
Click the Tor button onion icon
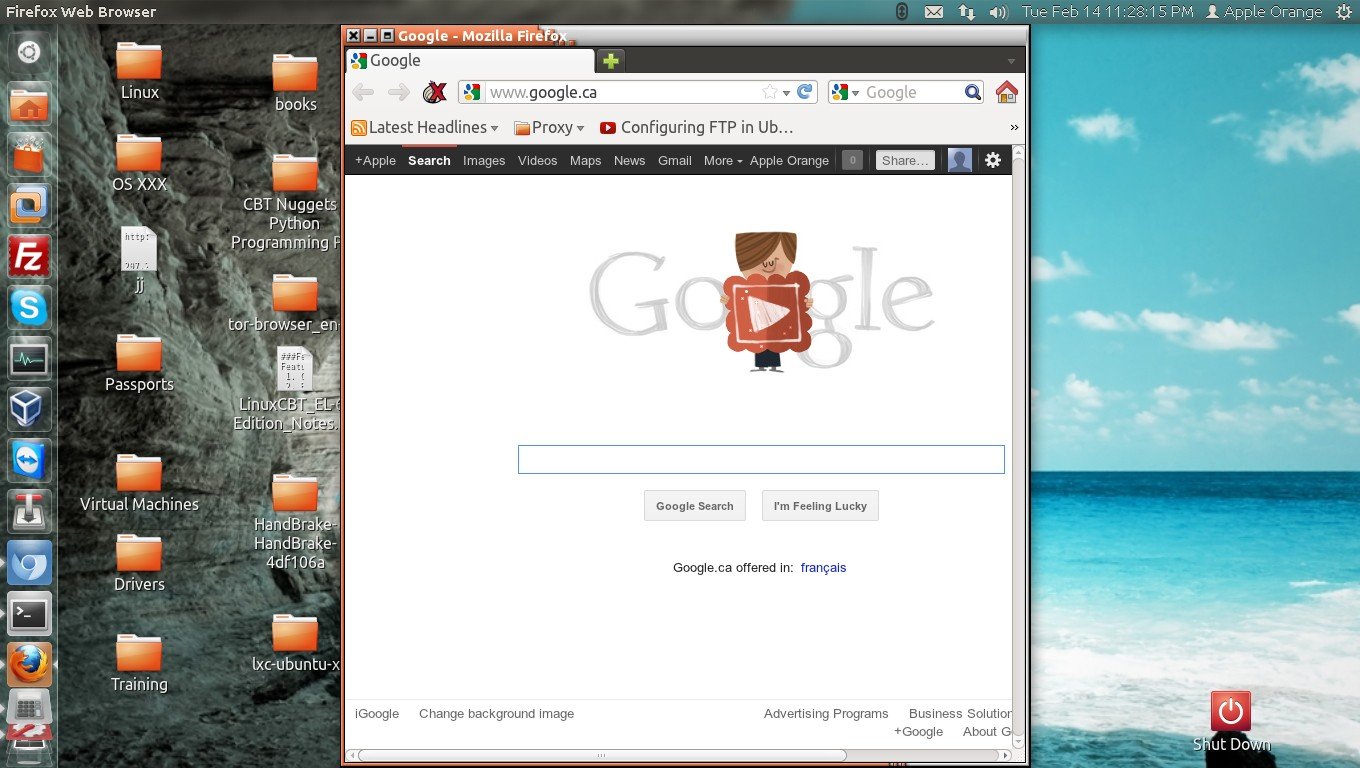pyautogui.click(x=435, y=92)
